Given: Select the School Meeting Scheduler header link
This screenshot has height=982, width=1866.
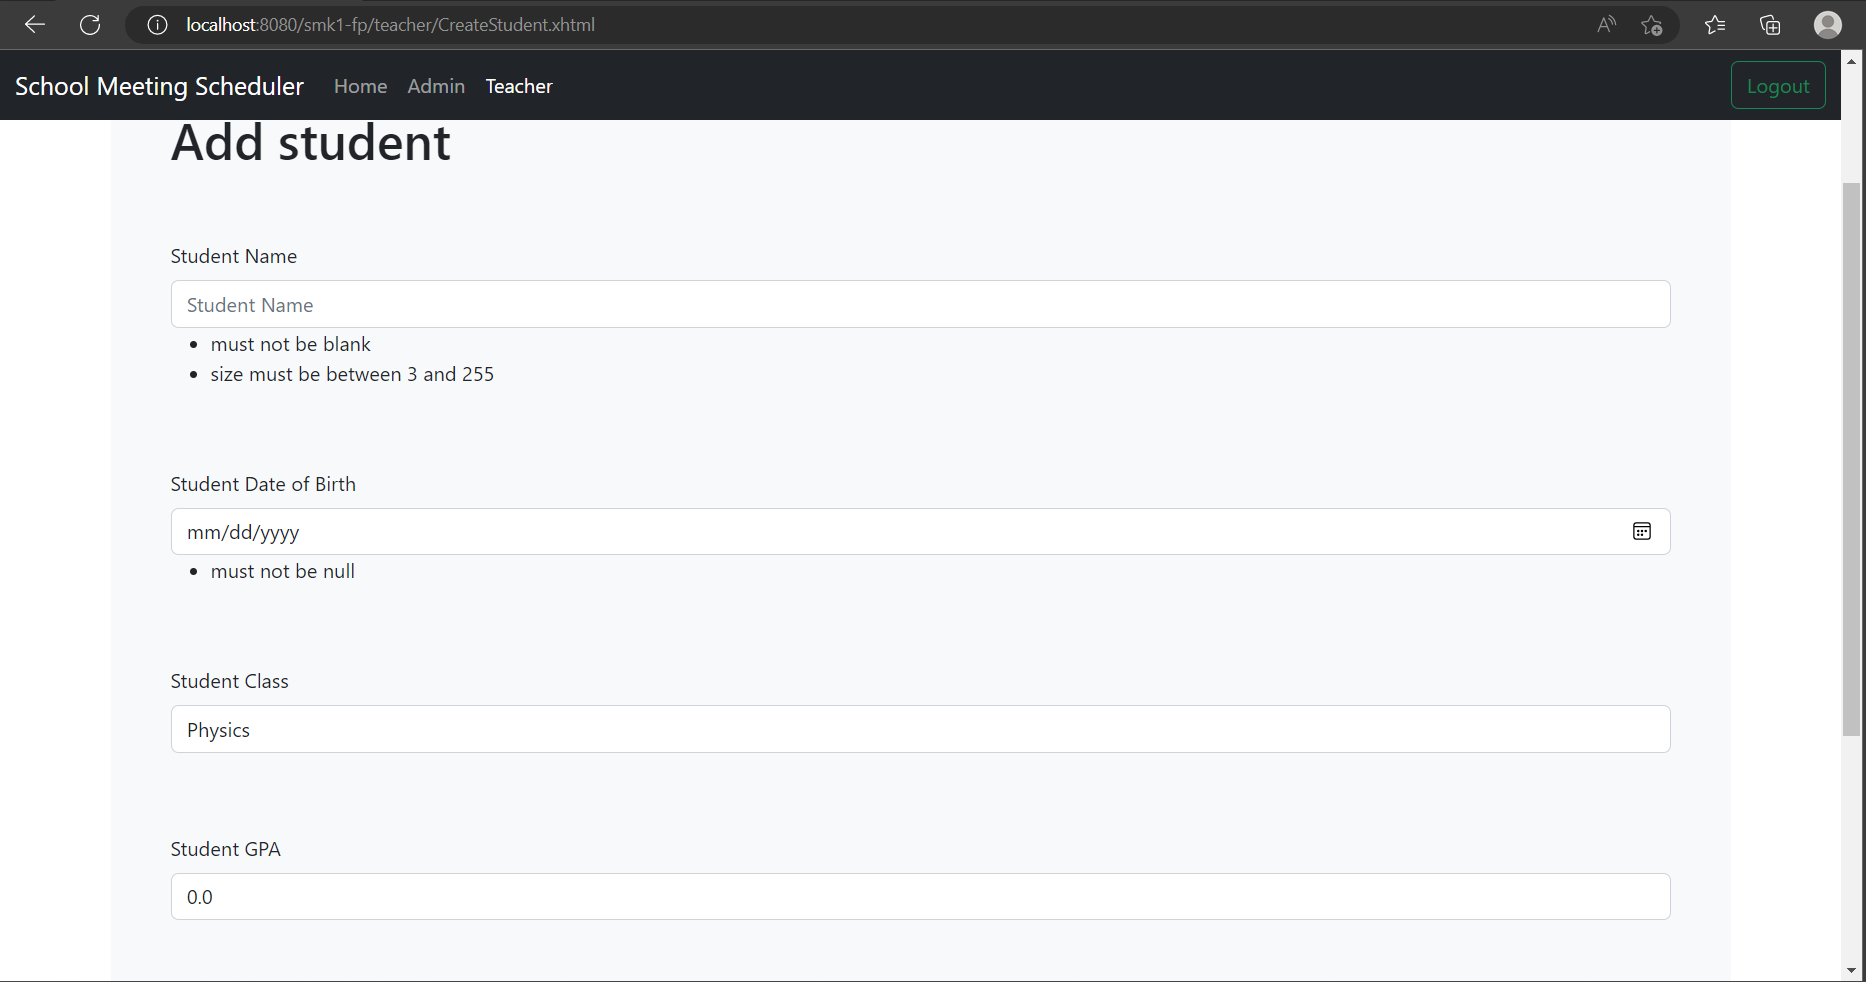Looking at the screenshot, I should (159, 86).
